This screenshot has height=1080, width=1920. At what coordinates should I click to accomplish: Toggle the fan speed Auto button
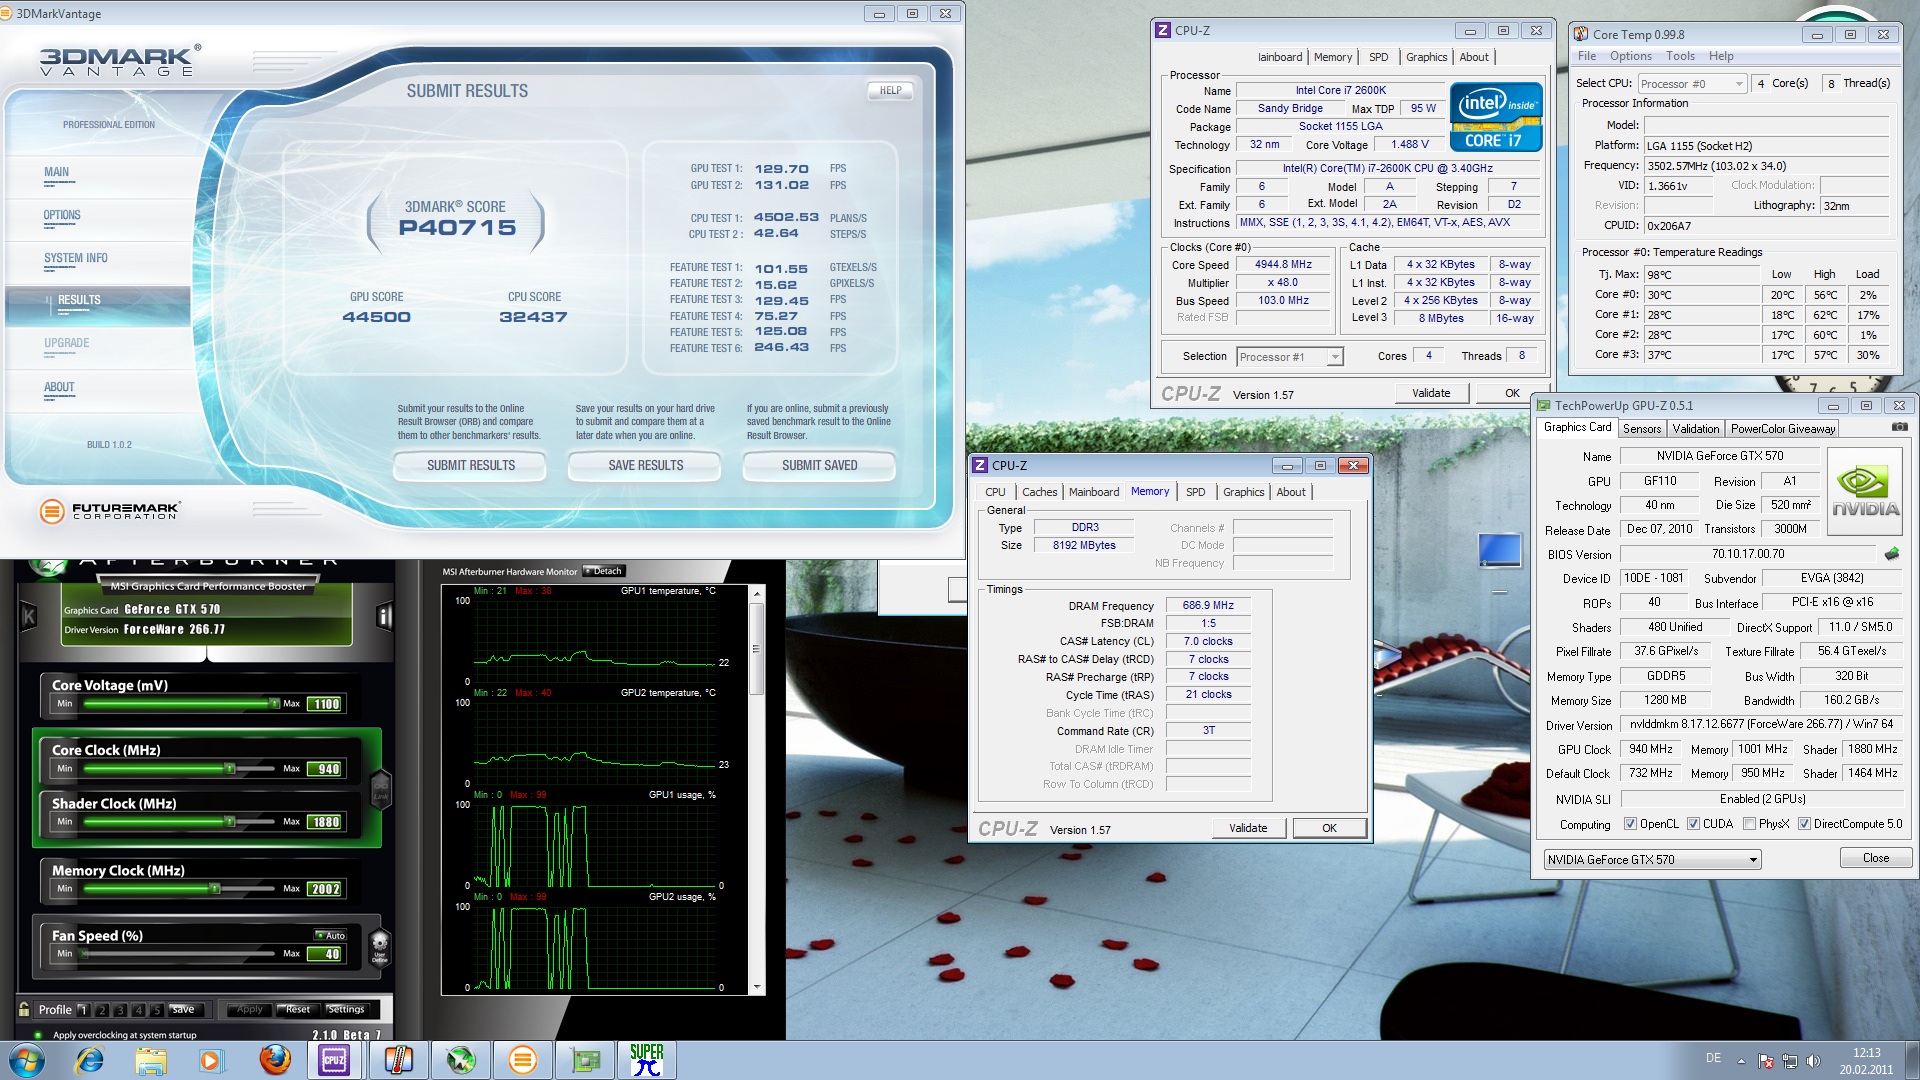(330, 935)
